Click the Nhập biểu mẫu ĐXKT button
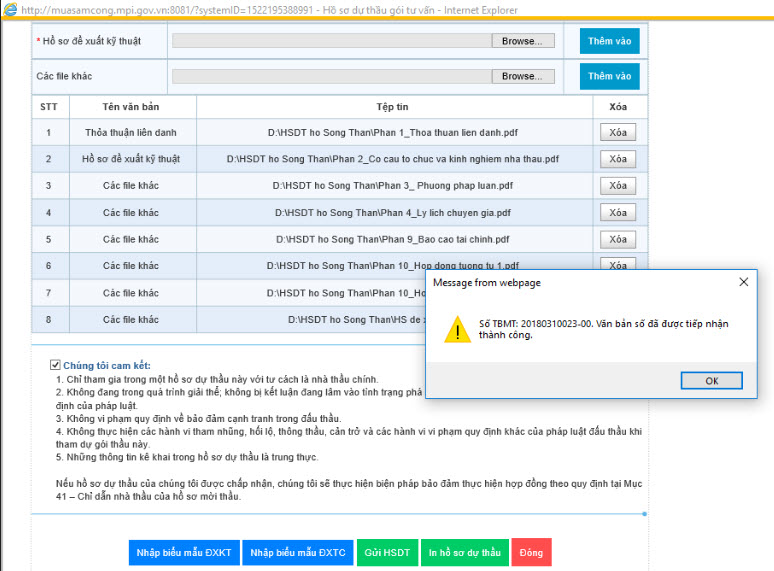 pos(183,553)
